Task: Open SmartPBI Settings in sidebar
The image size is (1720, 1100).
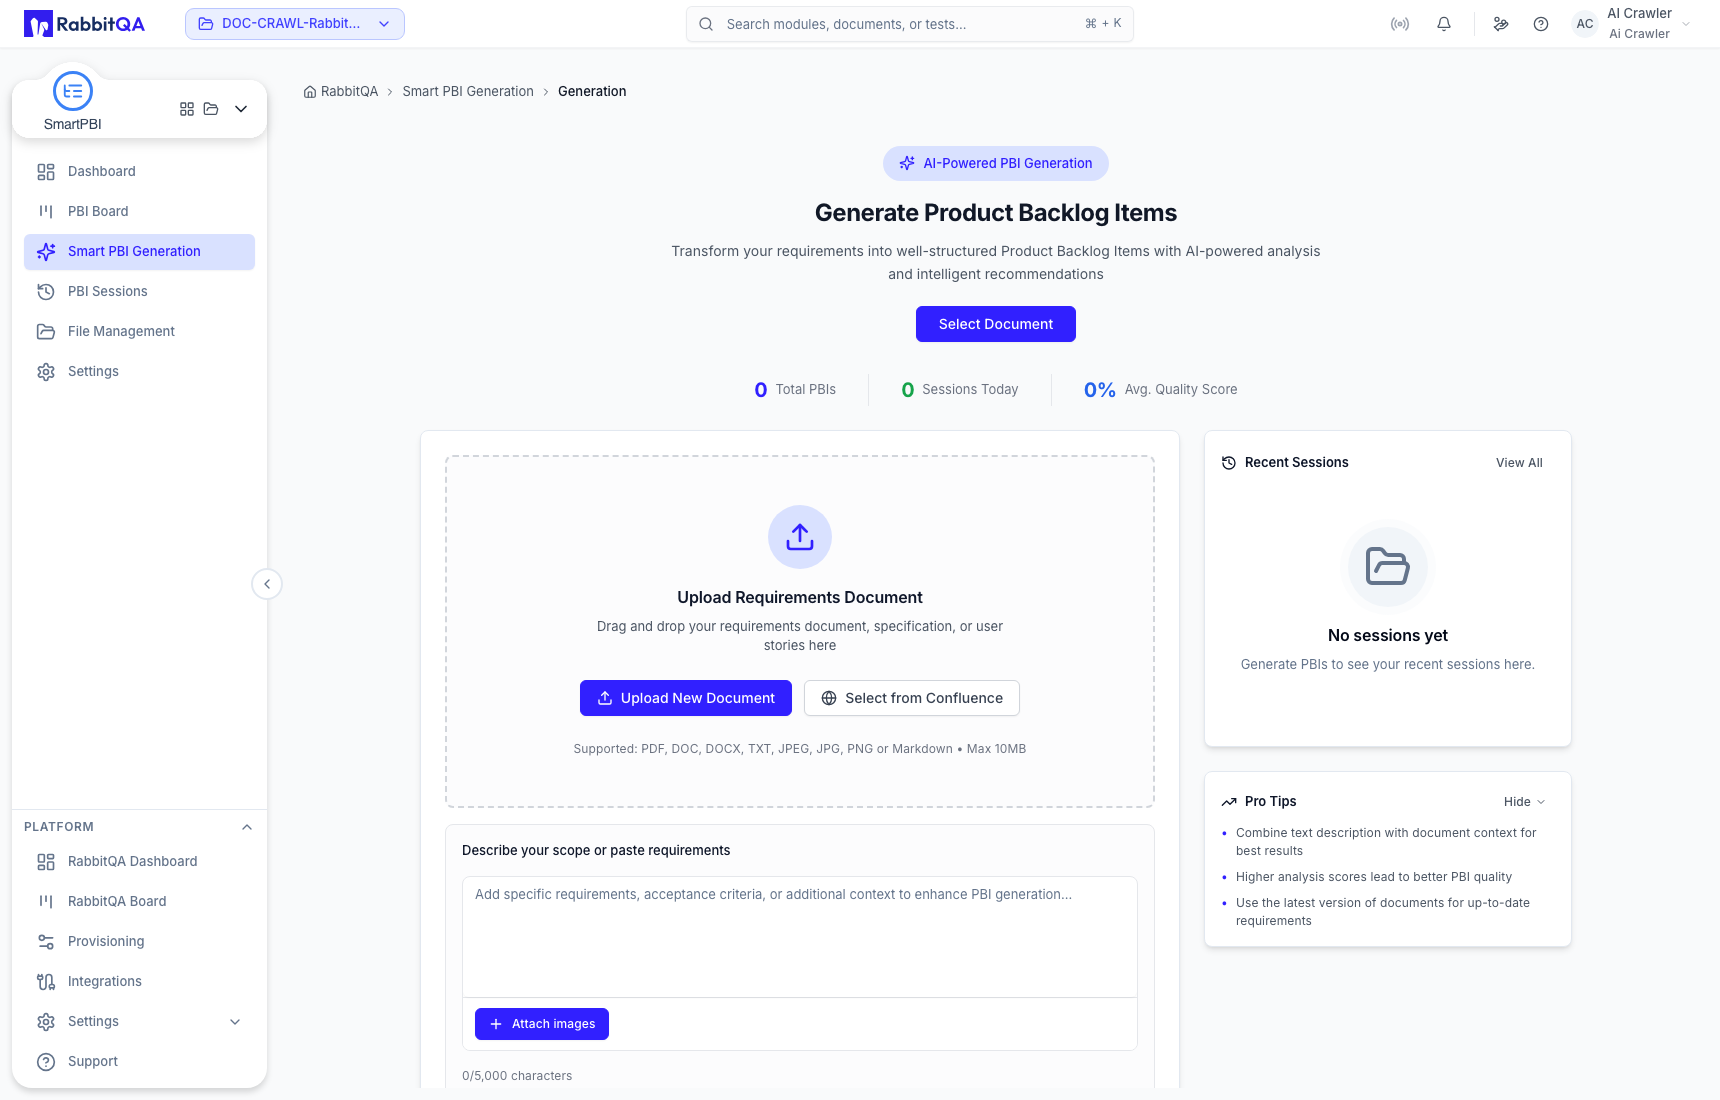Action: [139, 372]
